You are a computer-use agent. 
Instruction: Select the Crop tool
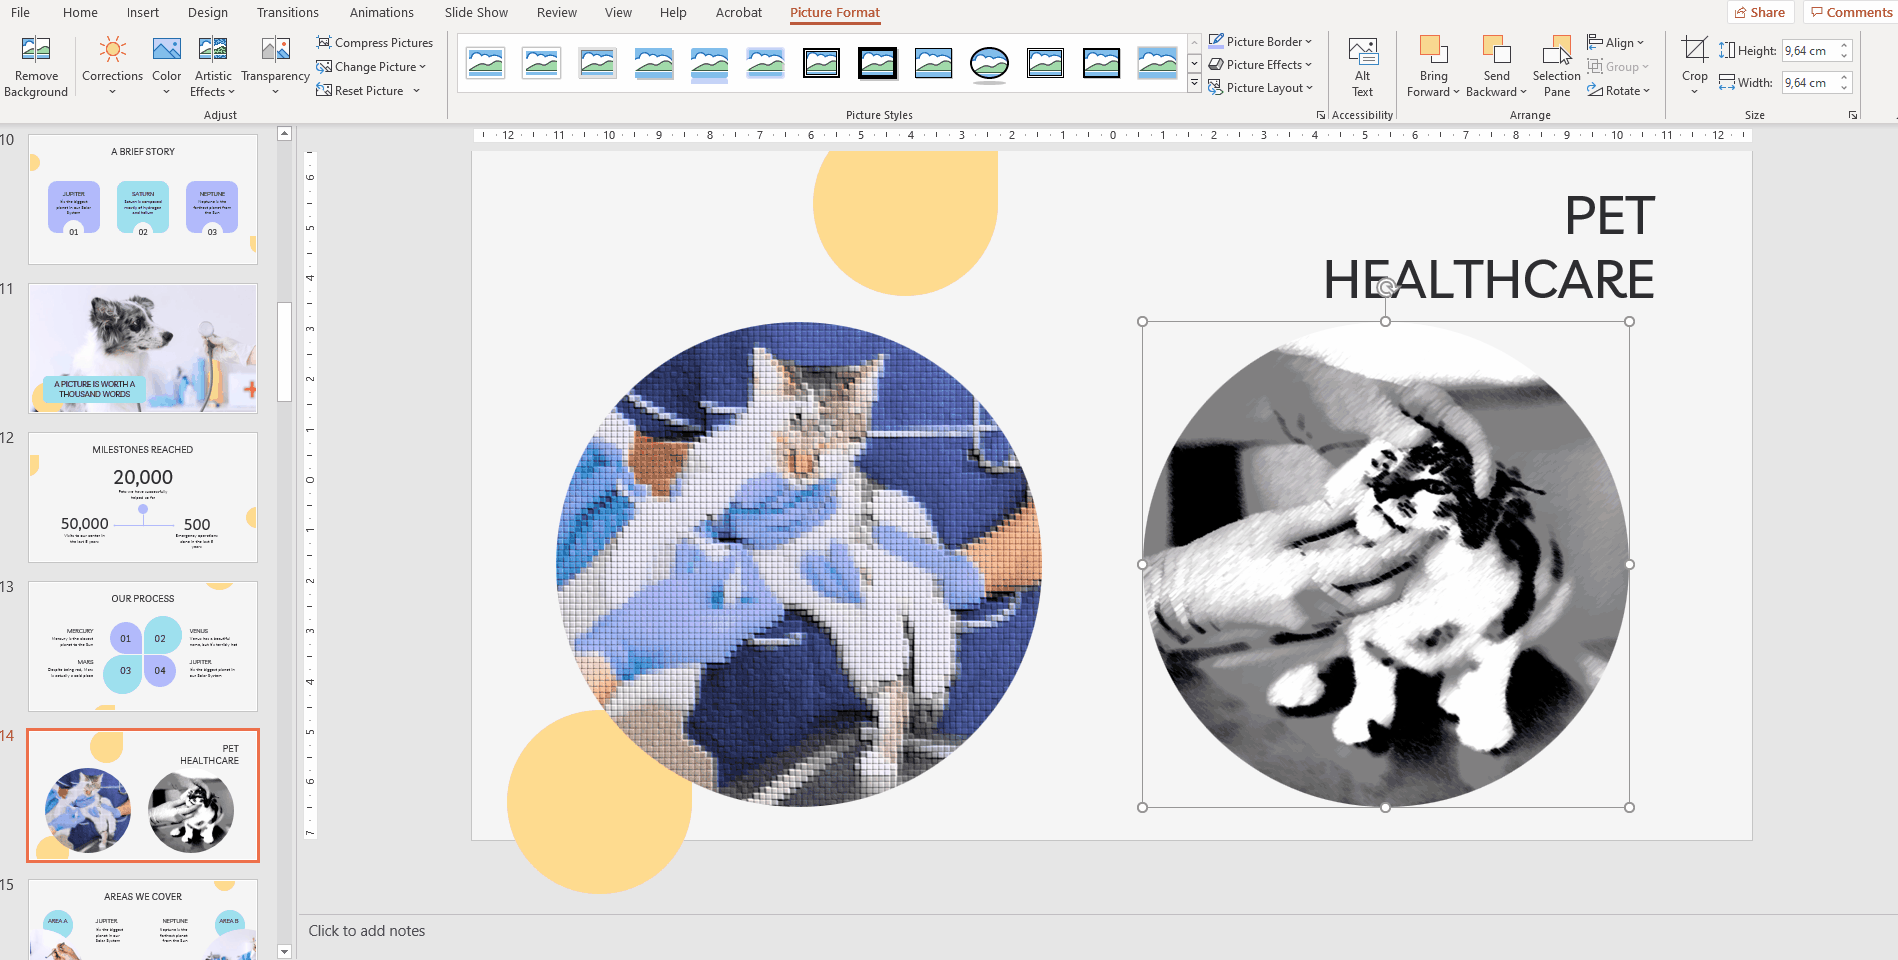[1694, 50]
